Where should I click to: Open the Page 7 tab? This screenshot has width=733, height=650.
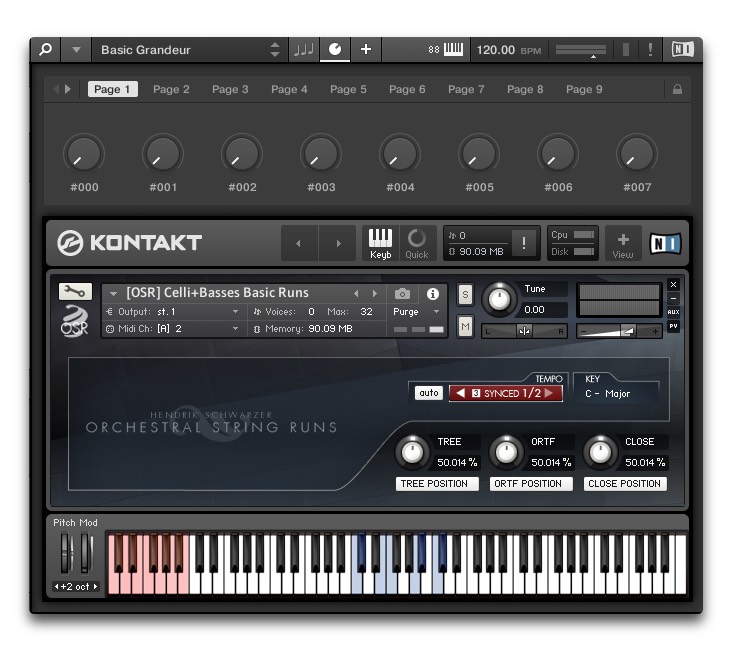pyautogui.click(x=466, y=89)
